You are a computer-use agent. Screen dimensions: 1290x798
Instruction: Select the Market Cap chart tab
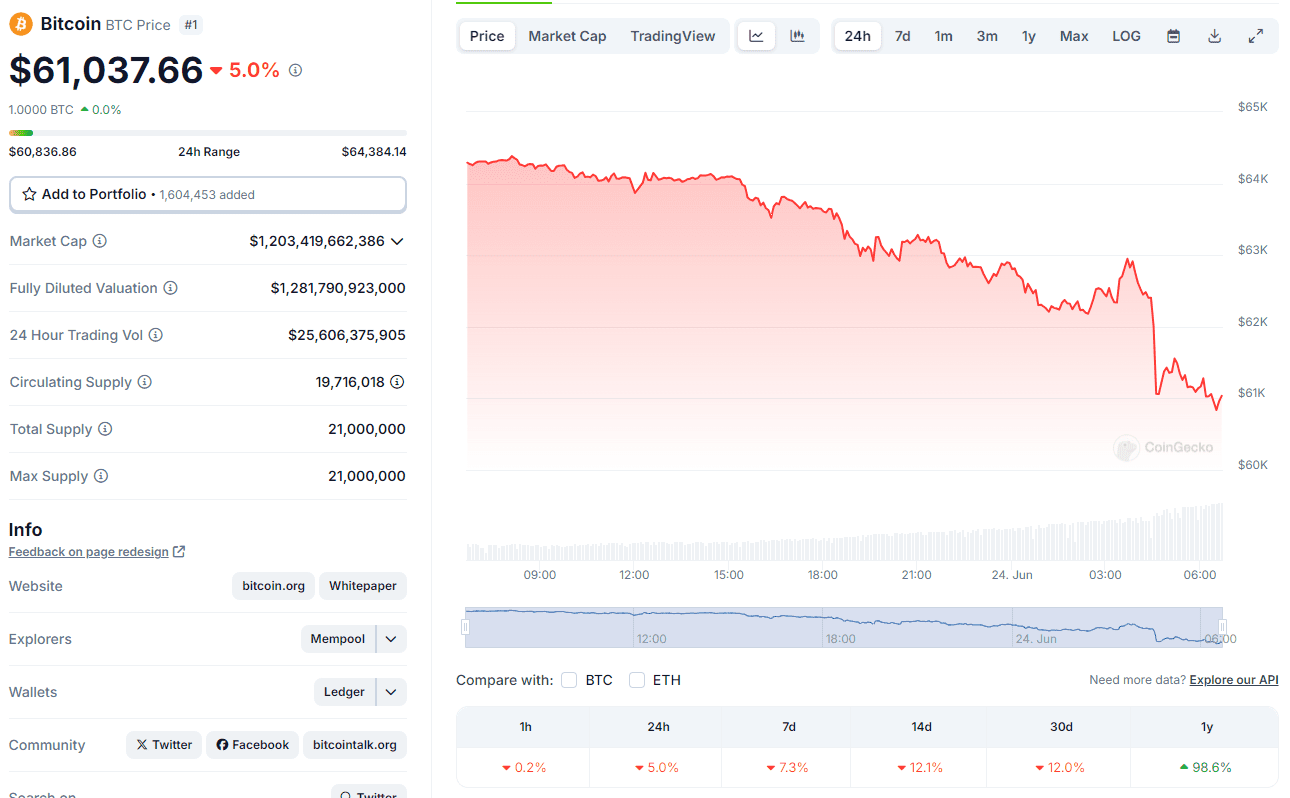tap(567, 36)
